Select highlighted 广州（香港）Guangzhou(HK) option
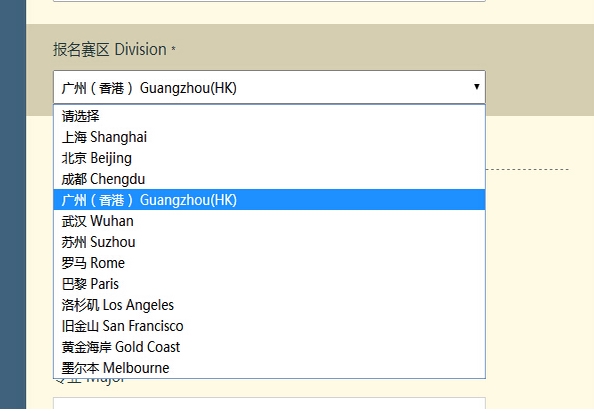 pyautogui.click(x=269, y=200)
